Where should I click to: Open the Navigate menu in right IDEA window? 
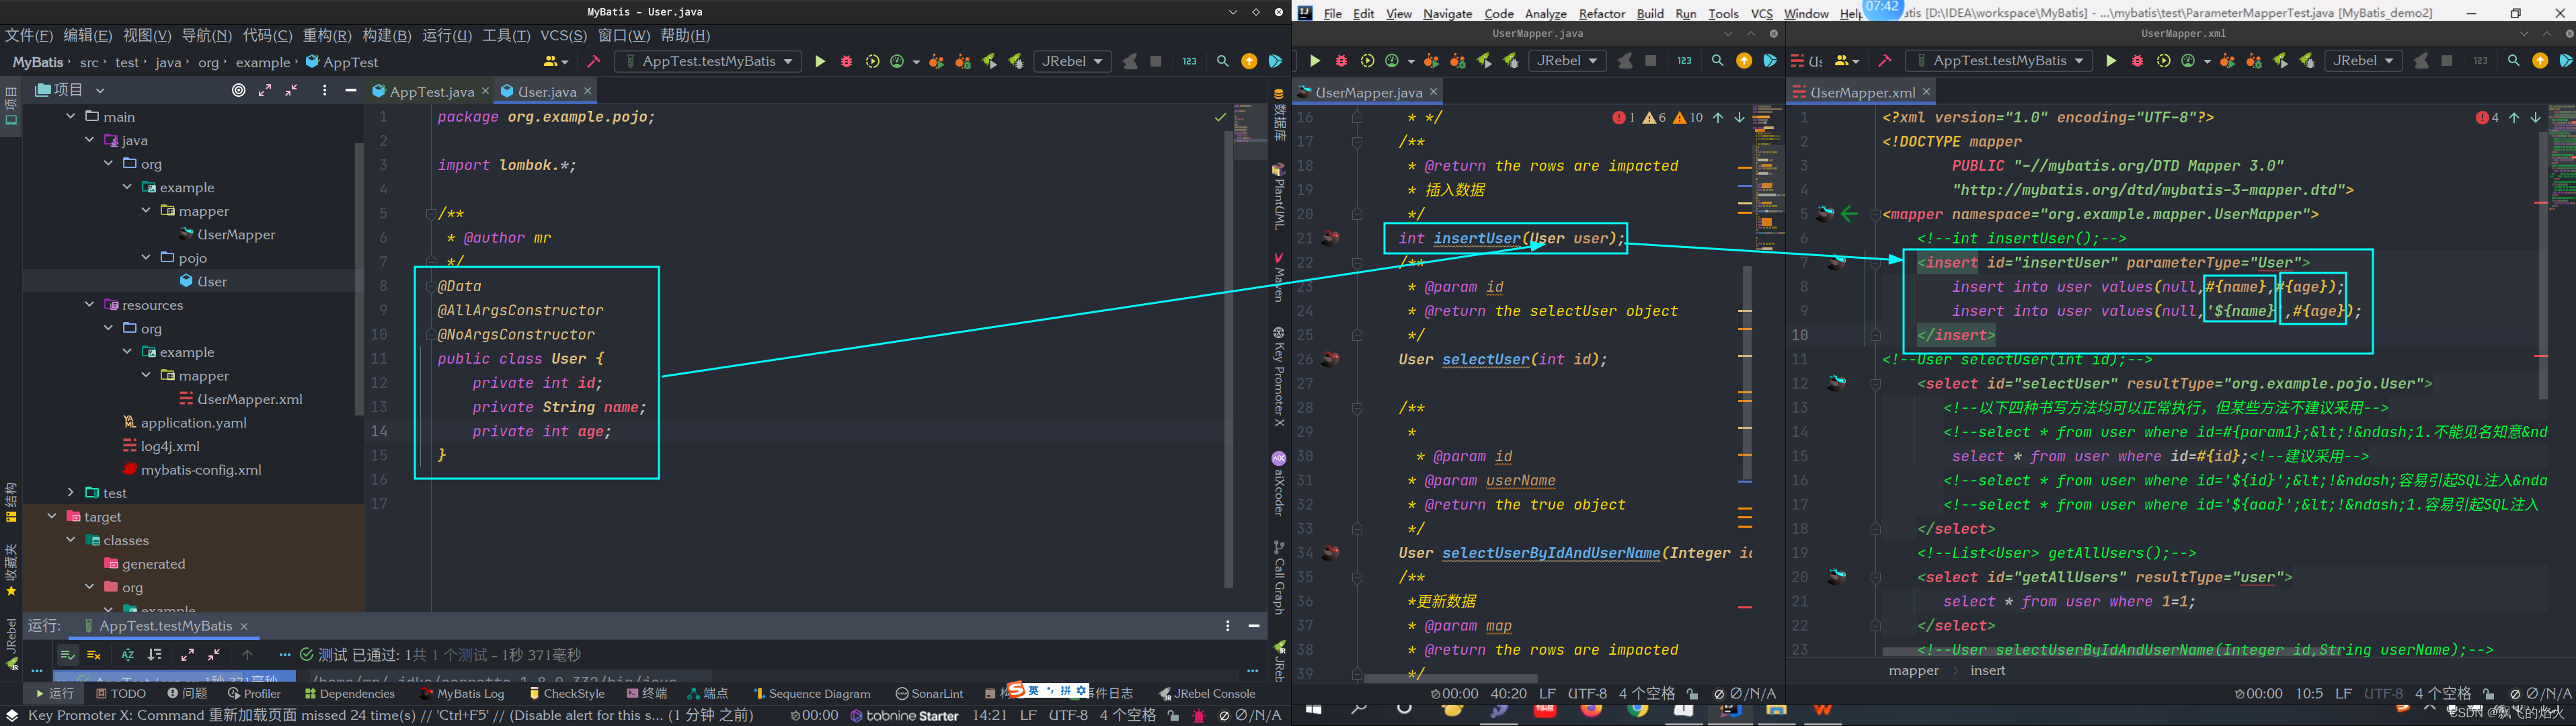(1447, 13)
